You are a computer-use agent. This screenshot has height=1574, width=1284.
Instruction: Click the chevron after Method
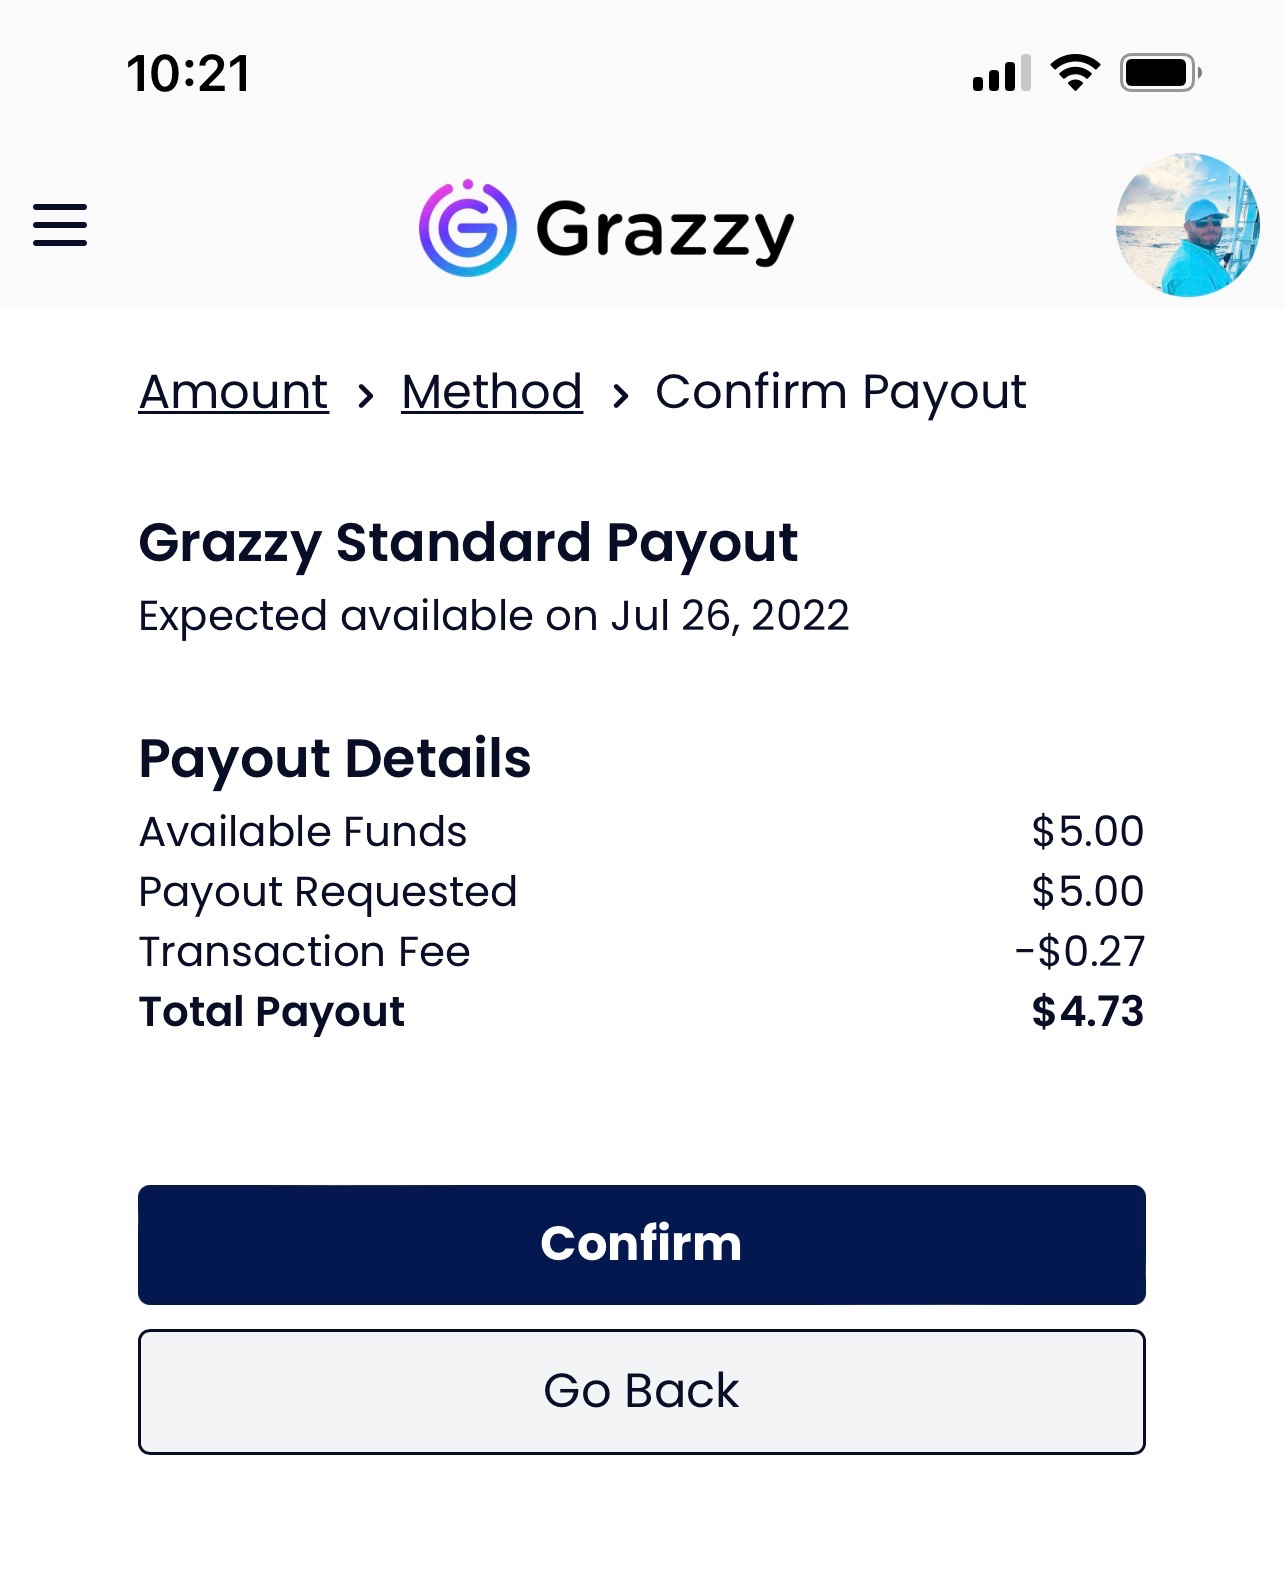[620, 396]
